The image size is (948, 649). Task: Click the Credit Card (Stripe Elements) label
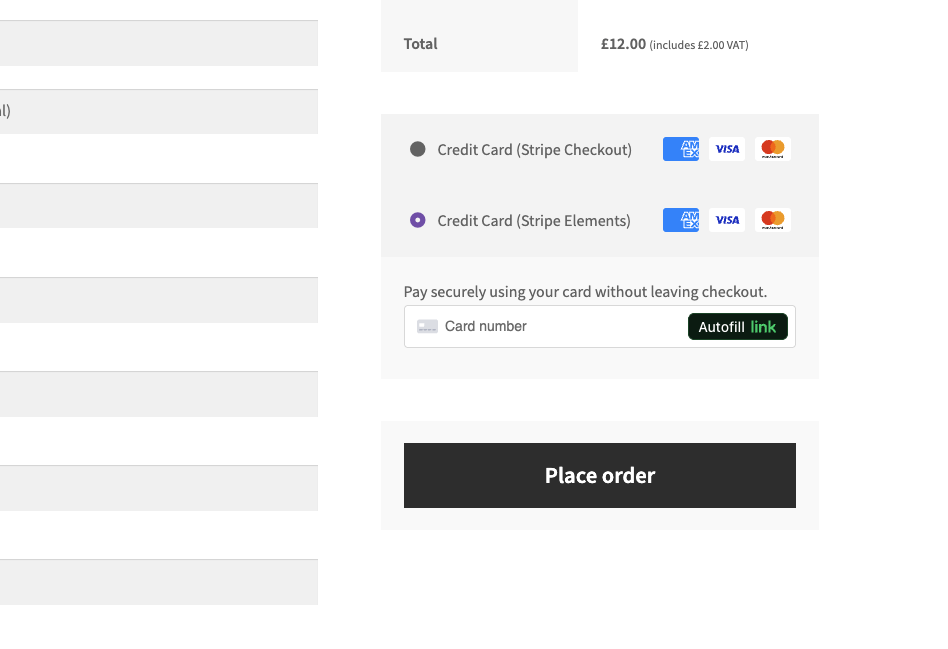click(534, 221)
